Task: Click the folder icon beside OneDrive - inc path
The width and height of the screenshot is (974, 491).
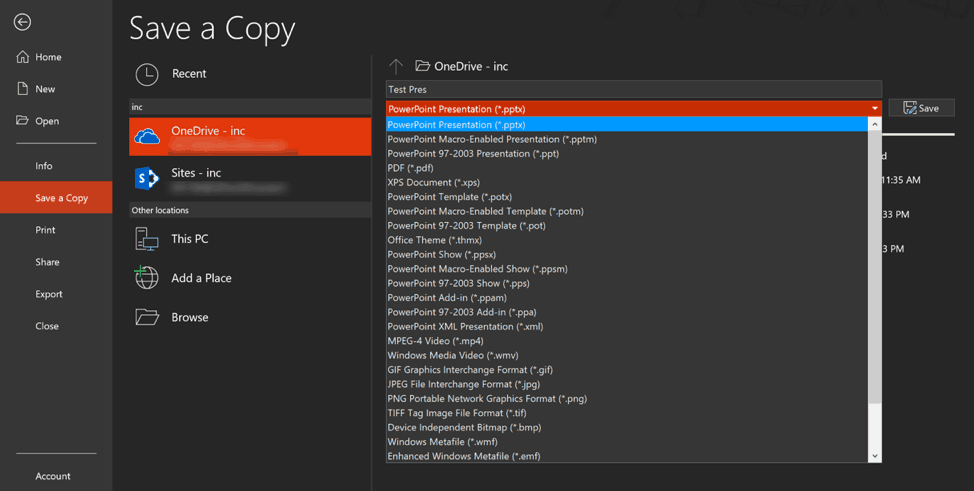Action: click(x=422, y=66)
